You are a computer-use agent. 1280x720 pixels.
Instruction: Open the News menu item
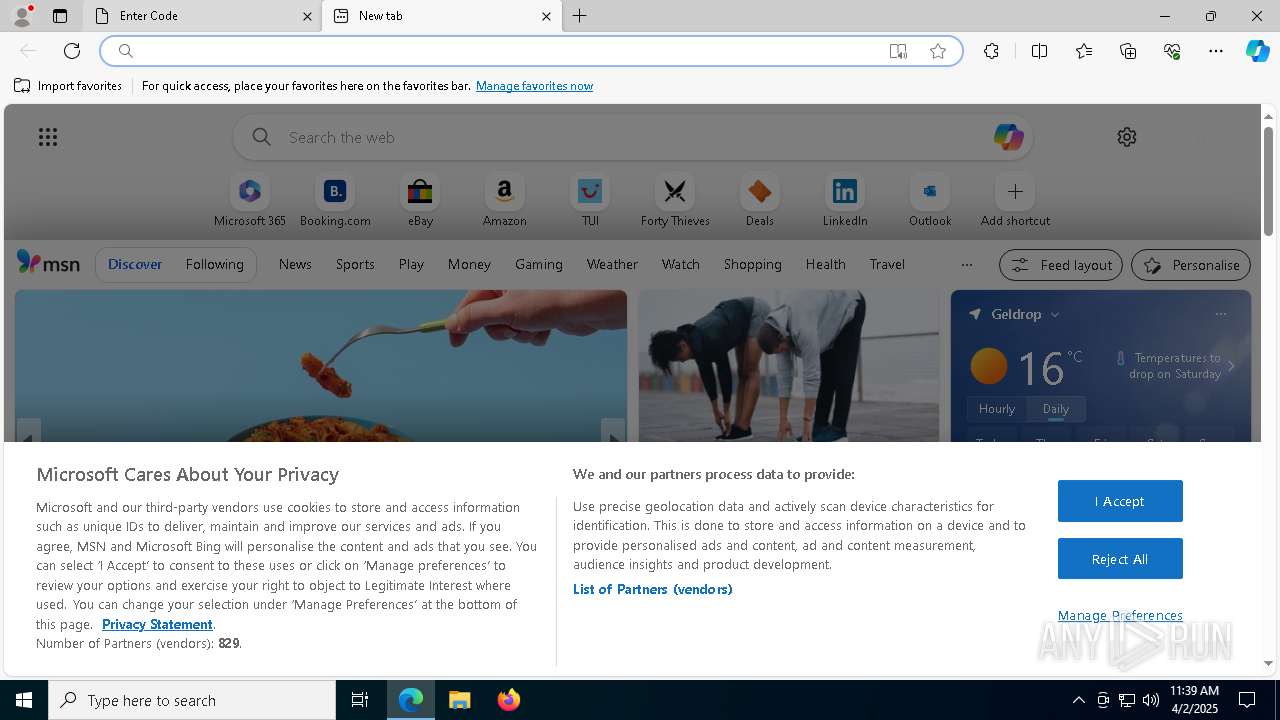click(x=295, y=264)
